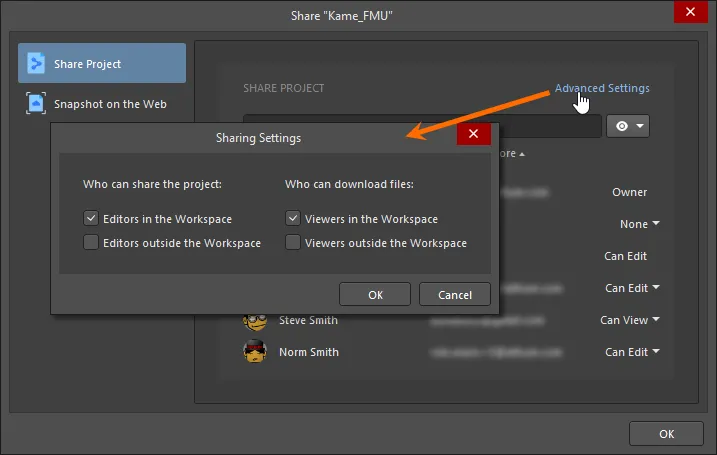Change Steve Smith's Can View permission

(630, 320)
